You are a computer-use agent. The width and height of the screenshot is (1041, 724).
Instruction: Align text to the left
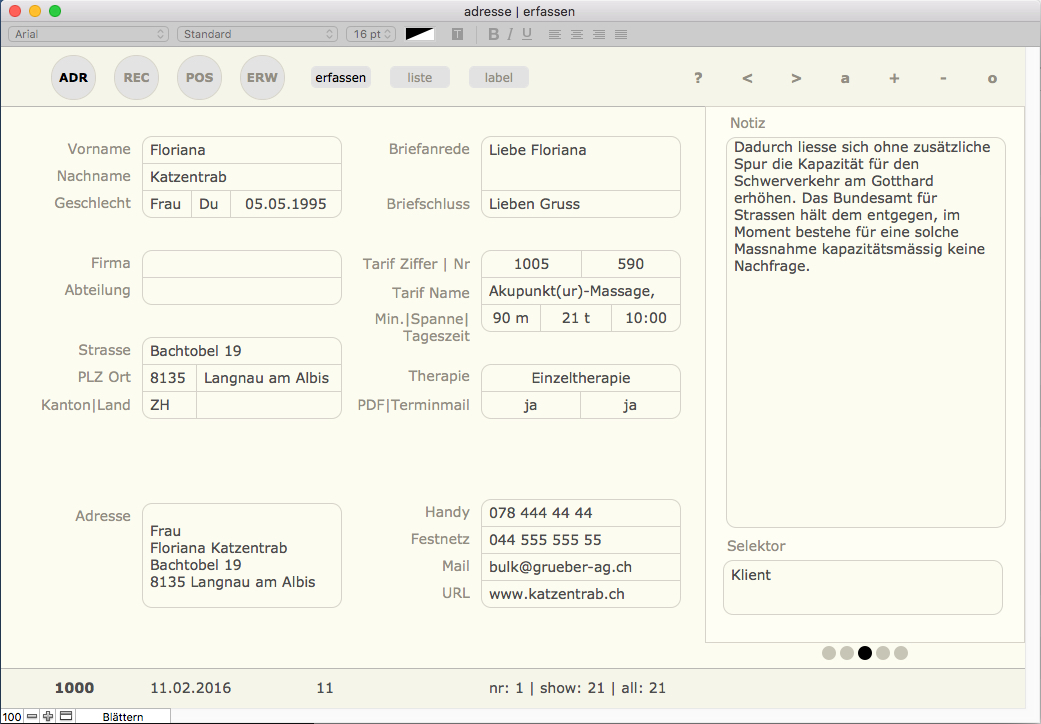555,34
